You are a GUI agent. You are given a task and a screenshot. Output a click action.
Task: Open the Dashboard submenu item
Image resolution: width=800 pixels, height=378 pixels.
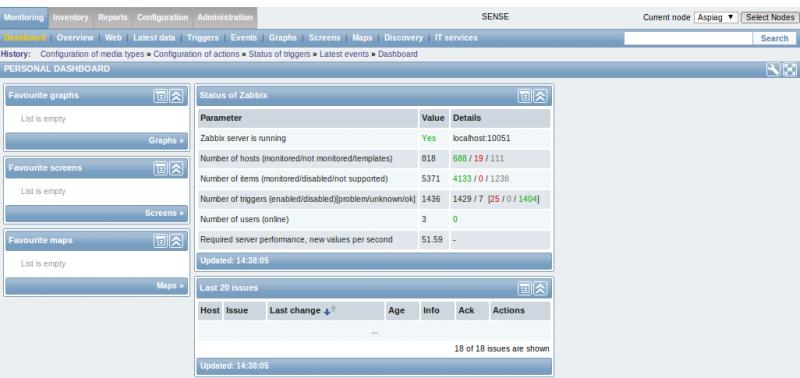[24, 38]
